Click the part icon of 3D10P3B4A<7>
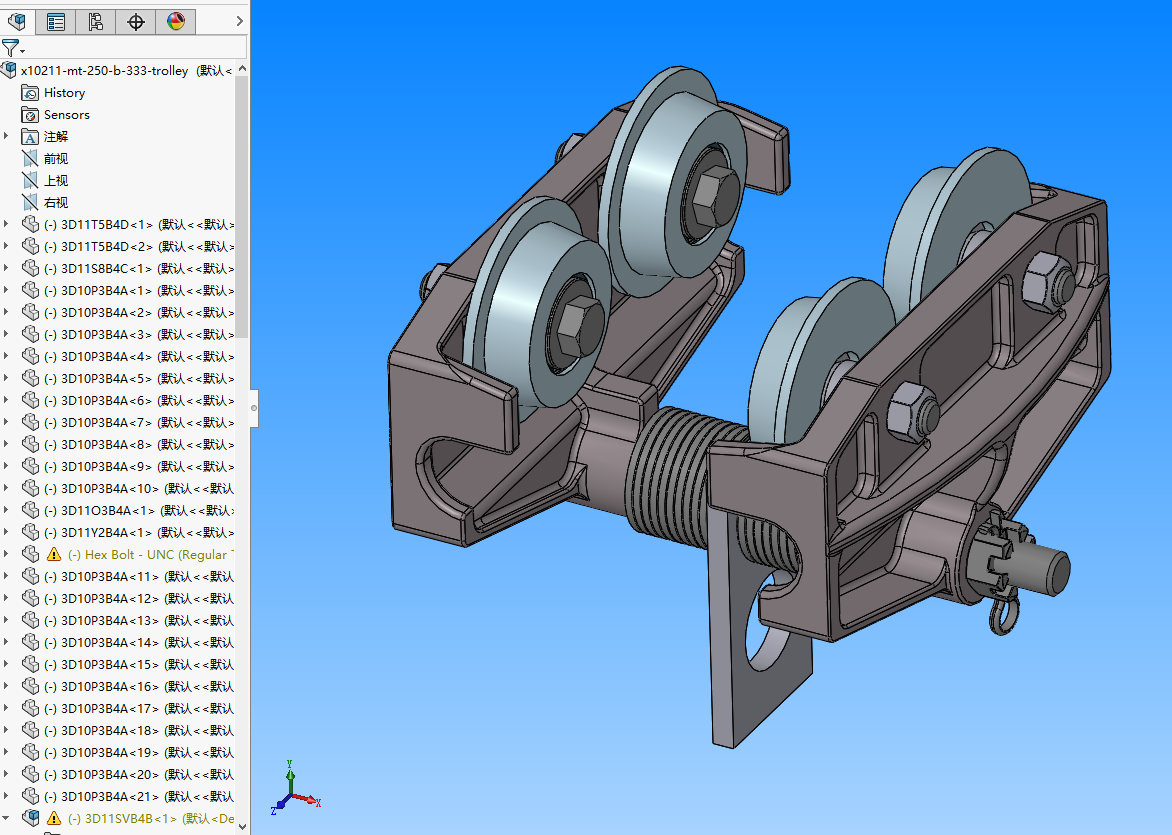Screen dimensions: 1172x835 [x=30, y=422]
